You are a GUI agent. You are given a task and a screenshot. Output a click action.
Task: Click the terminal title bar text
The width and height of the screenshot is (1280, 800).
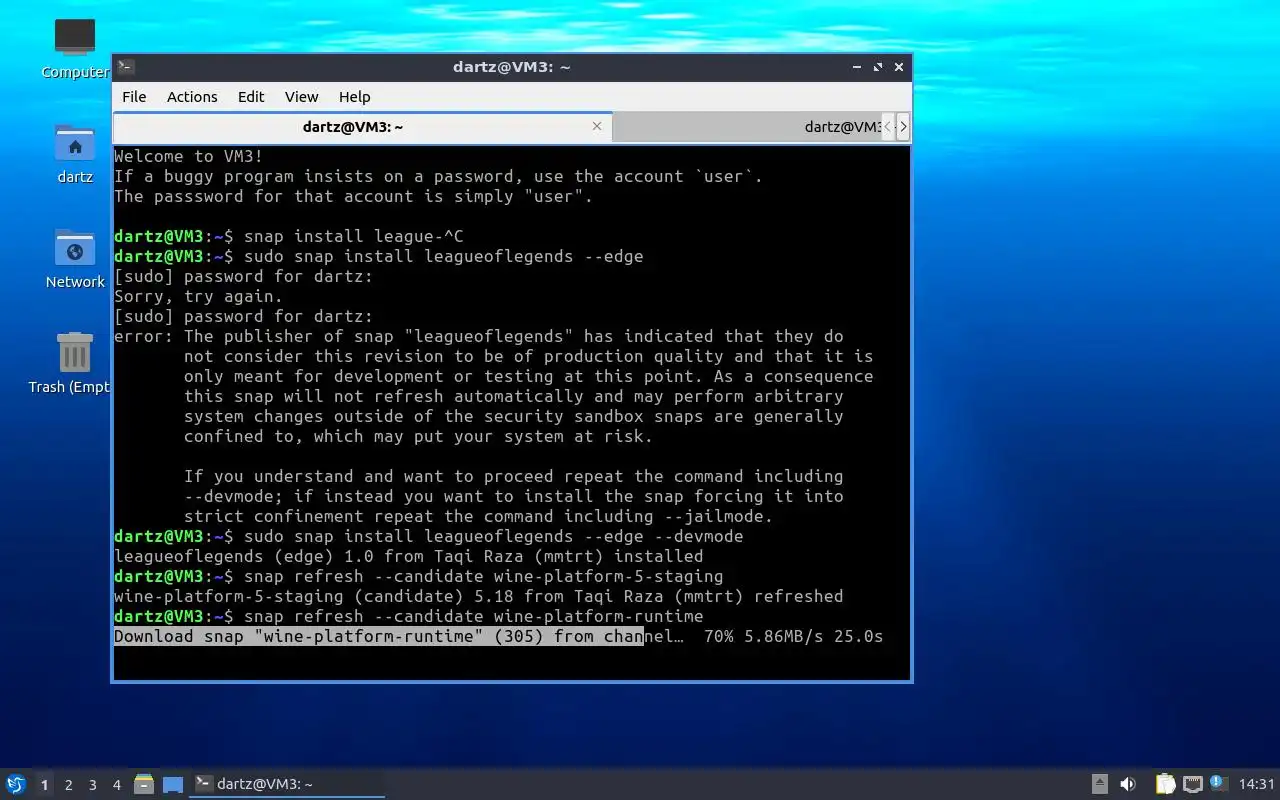pyautogui.click(x=511, y=67)
